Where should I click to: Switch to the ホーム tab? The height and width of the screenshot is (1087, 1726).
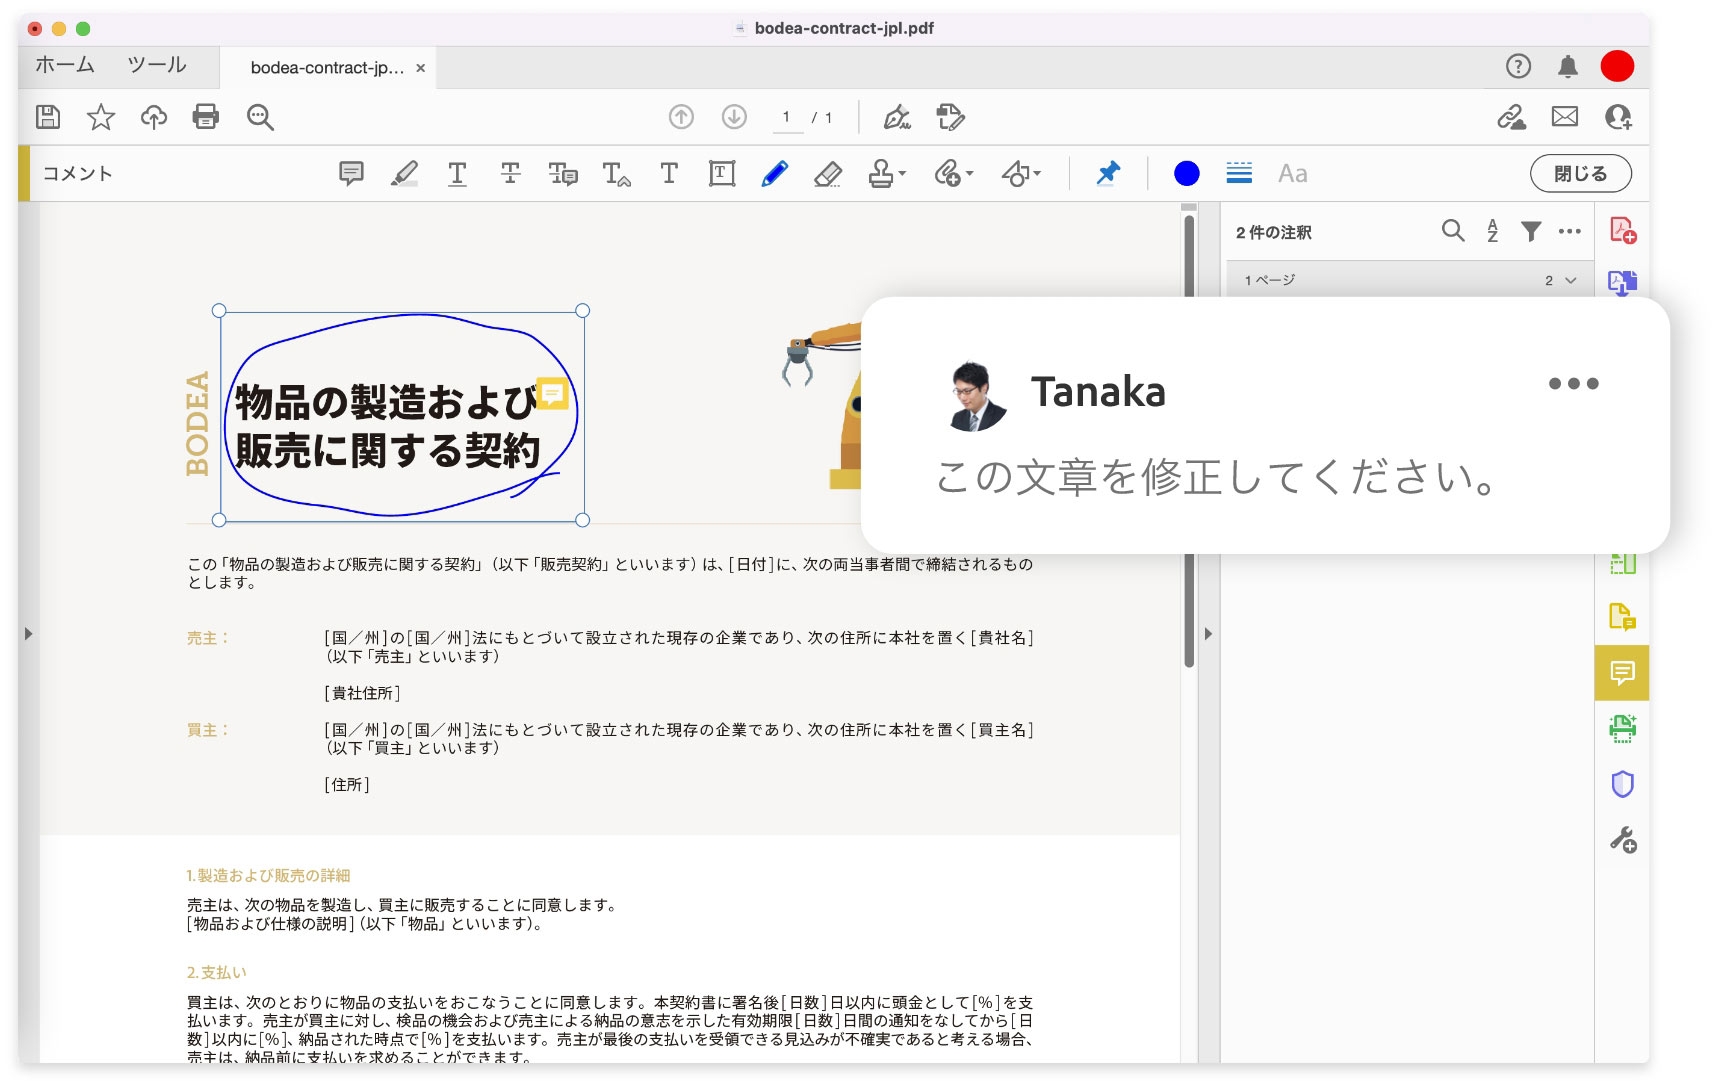pyautogui.click(x=65, y=65)
